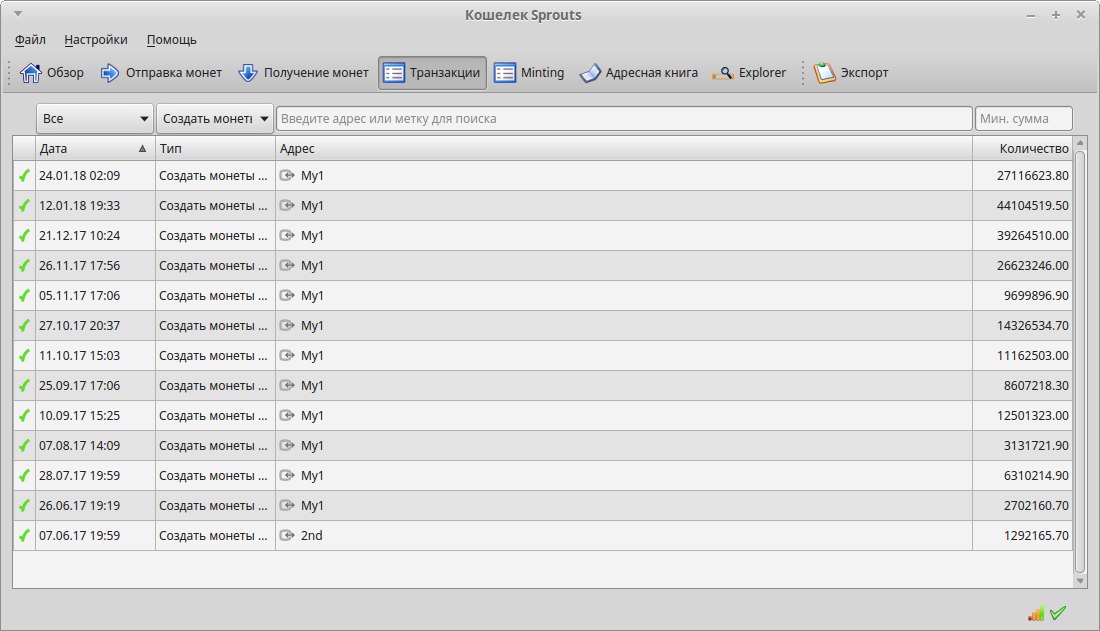The width and height of the screenshot is (1100, 631).
Task: Select amount 14326534.70
Action: (1033, 326)
